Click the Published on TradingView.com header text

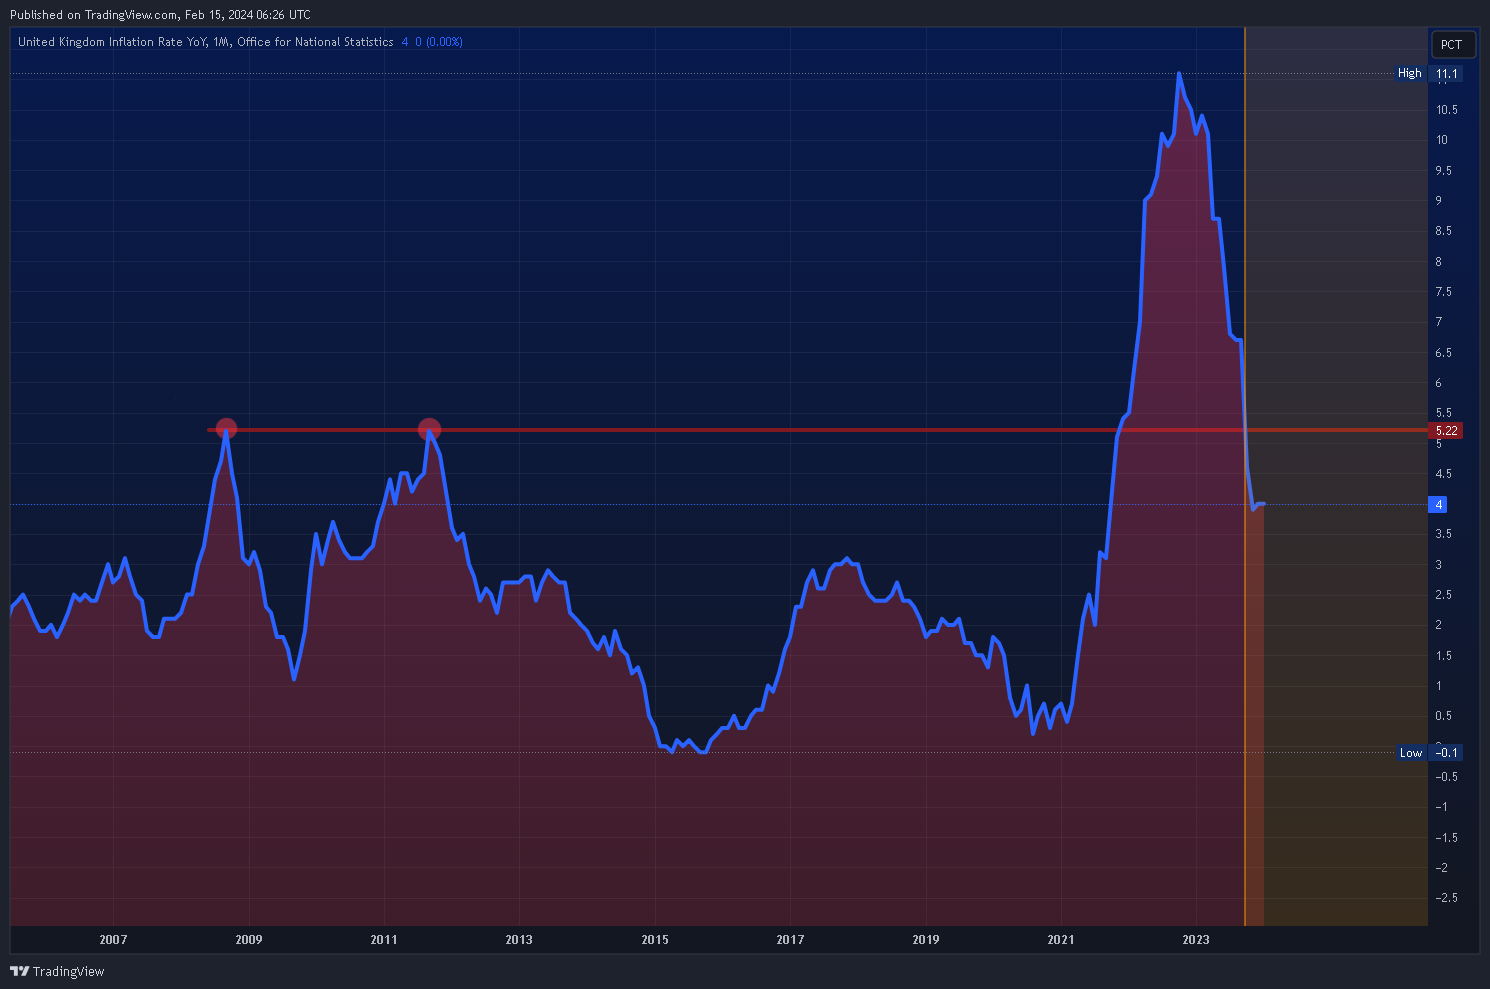click(160, 14)
